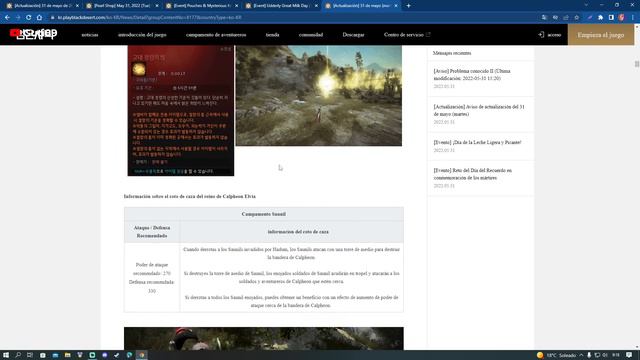The image size is (640, 360).
Task: Click the acceso login icon
Action: pos(541,35)
